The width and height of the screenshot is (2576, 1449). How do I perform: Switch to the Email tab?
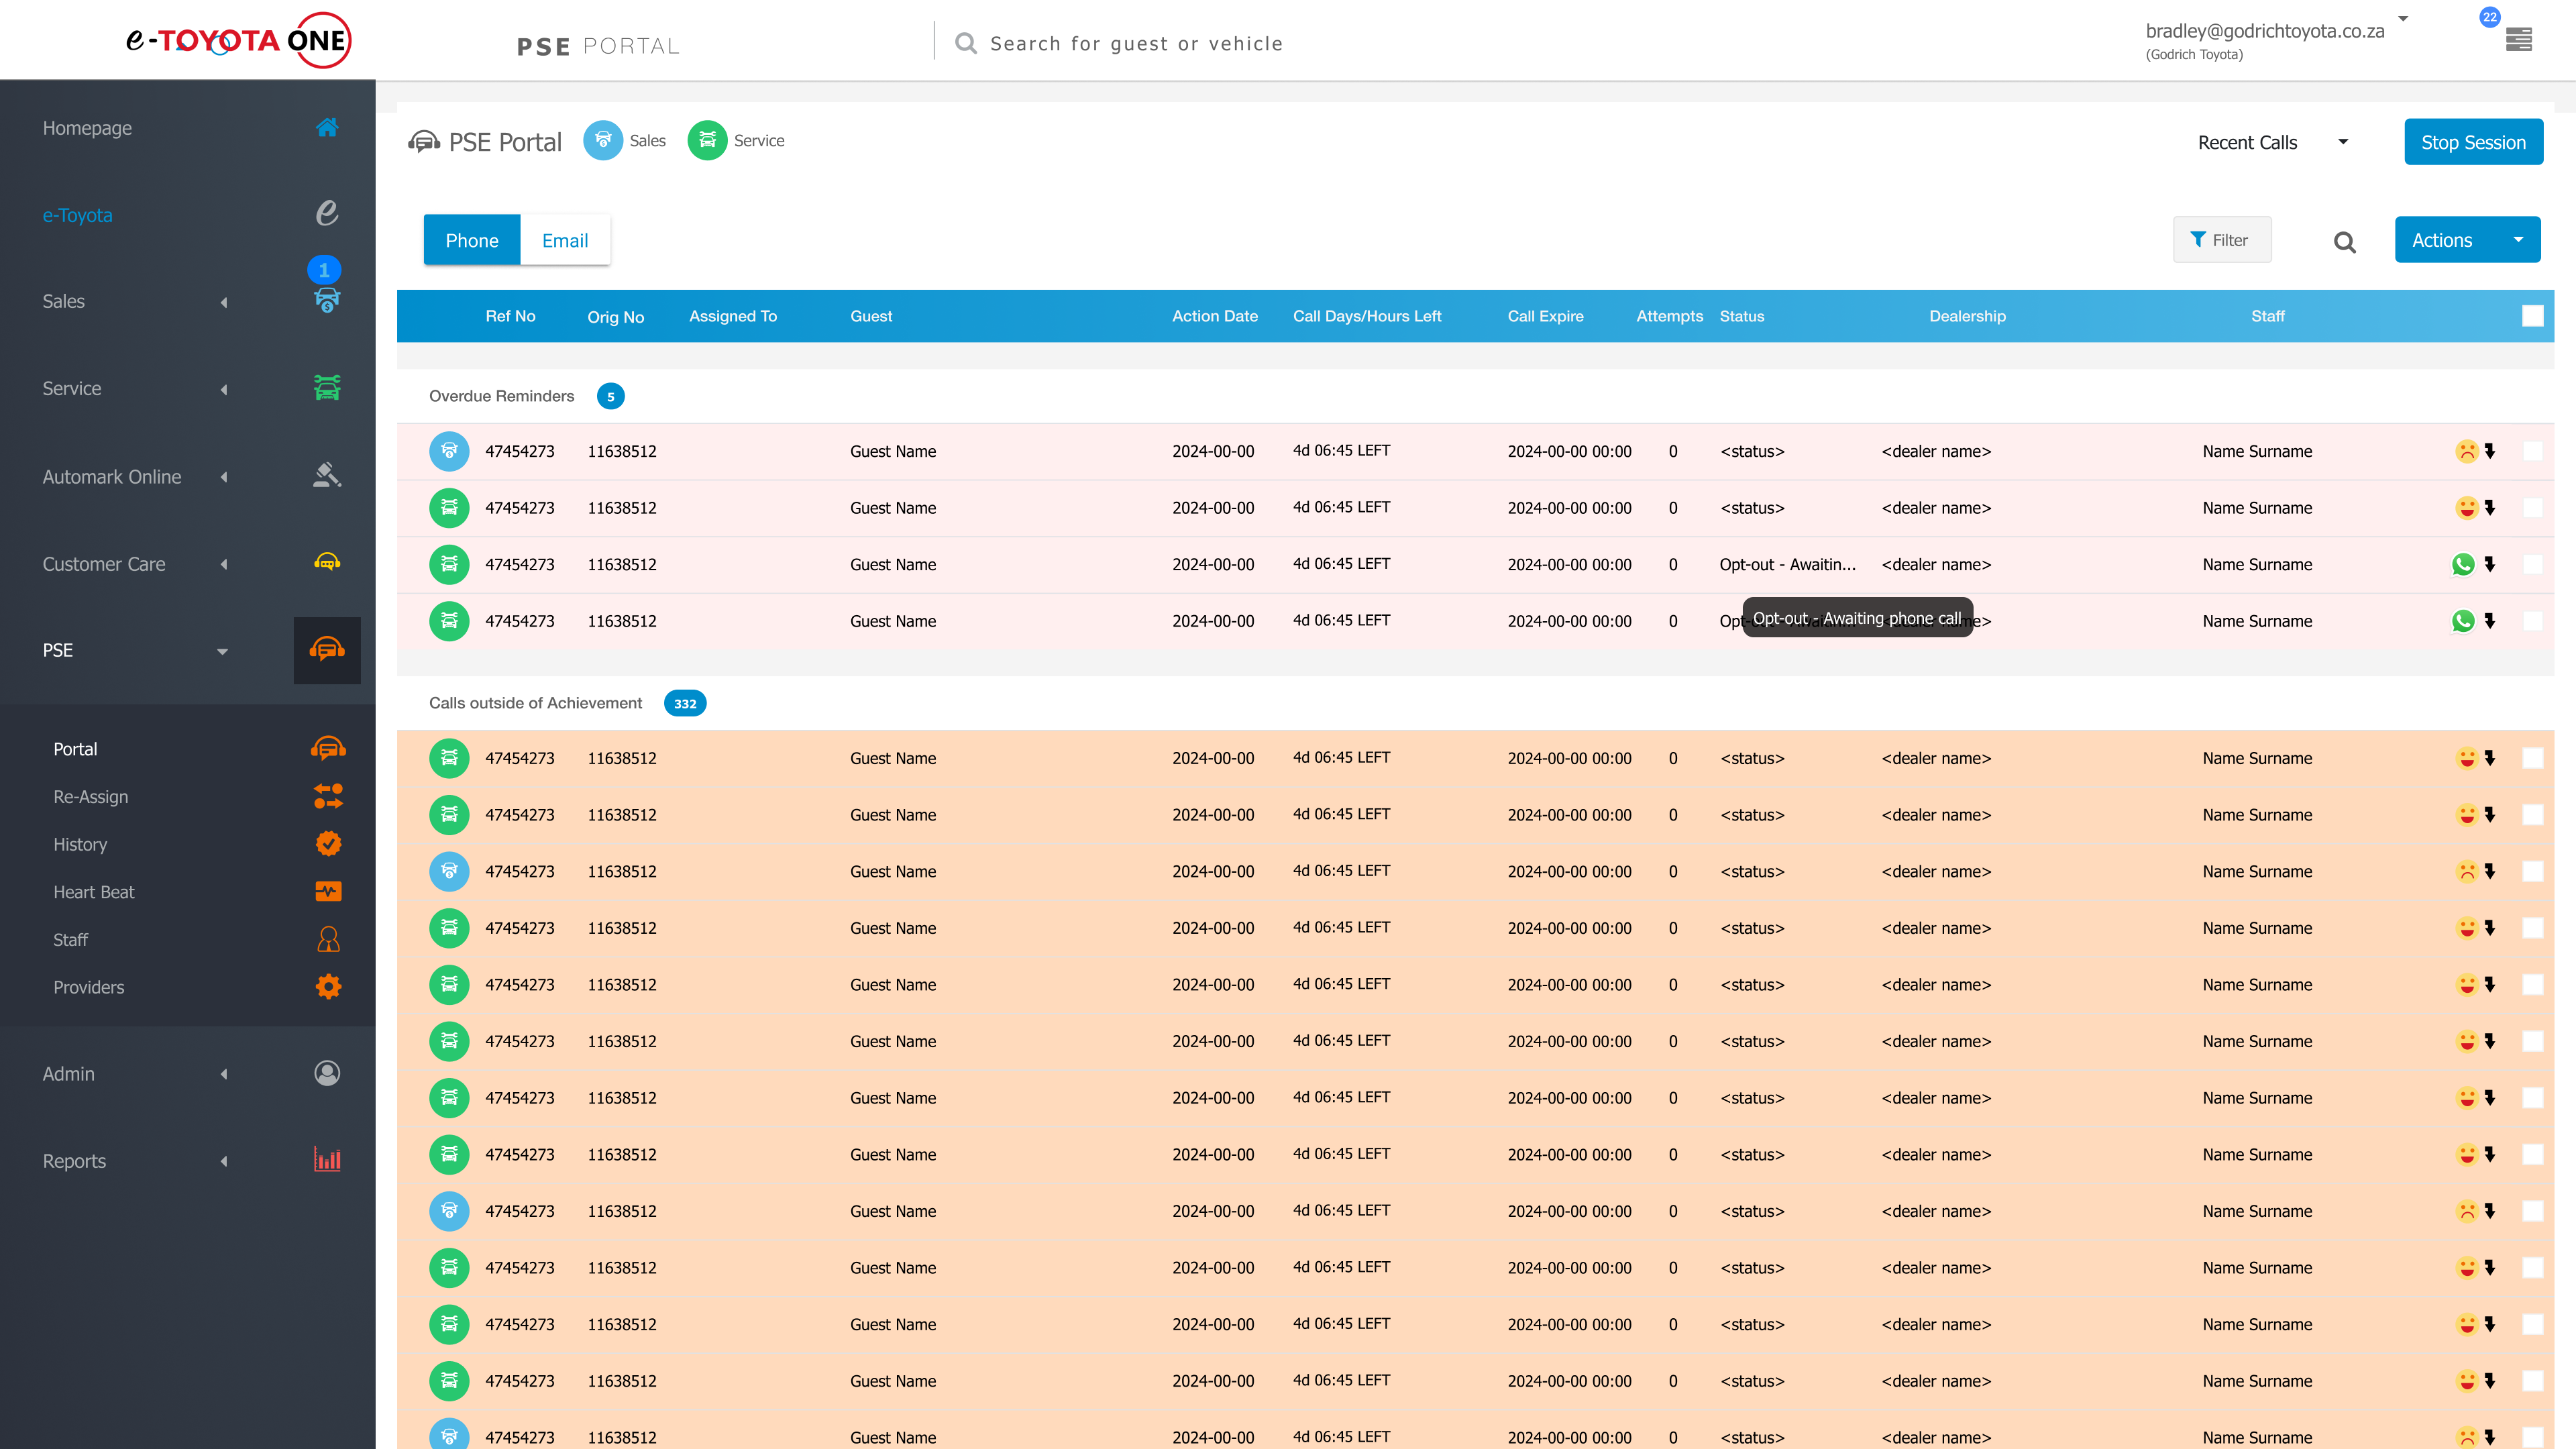(564, 240)
